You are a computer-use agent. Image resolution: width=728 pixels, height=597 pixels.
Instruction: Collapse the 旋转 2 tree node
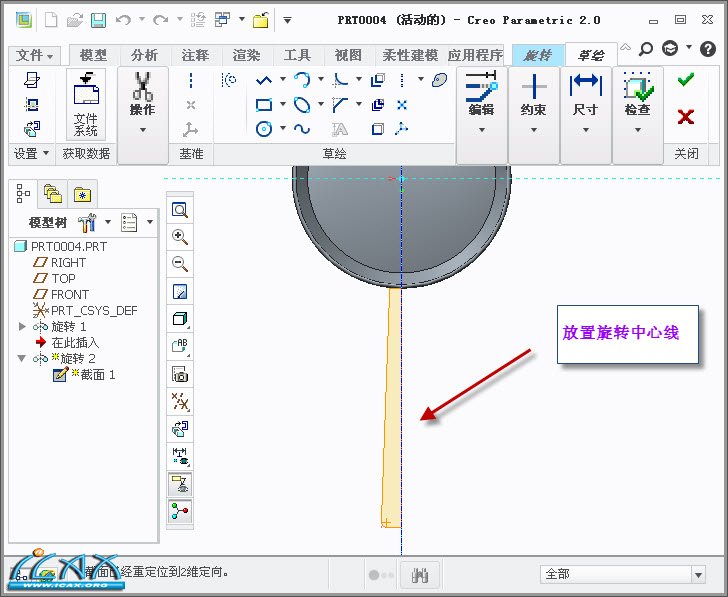point(23,358)
